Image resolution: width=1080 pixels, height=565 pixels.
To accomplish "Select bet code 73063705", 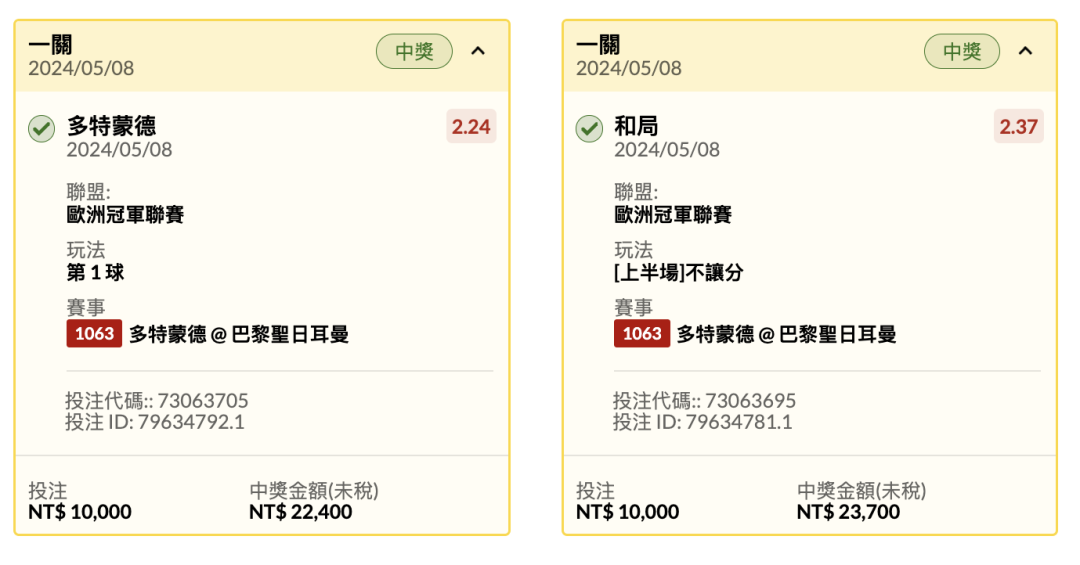I will pos(203,400).
